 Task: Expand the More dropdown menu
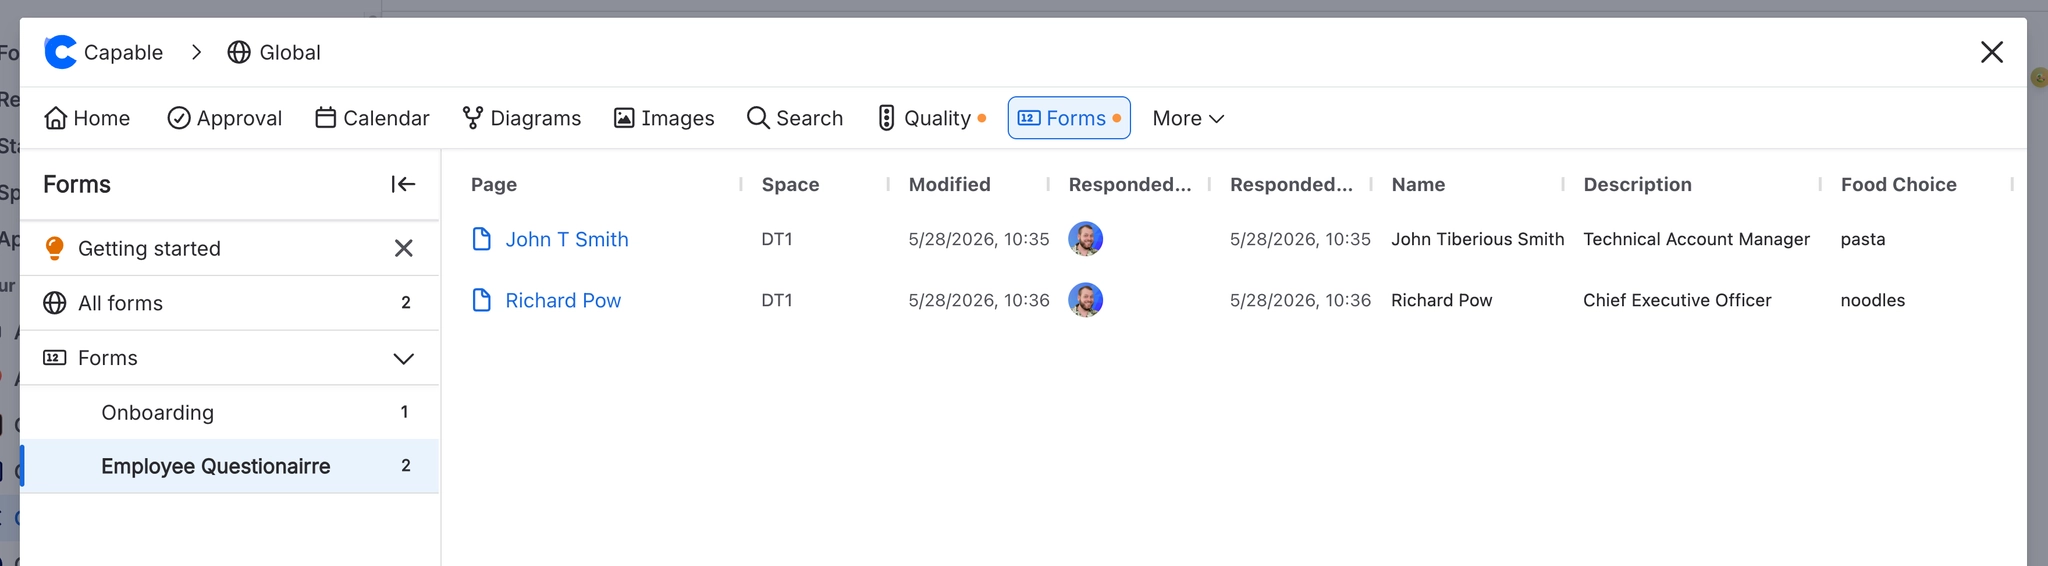coord(1188,118)
